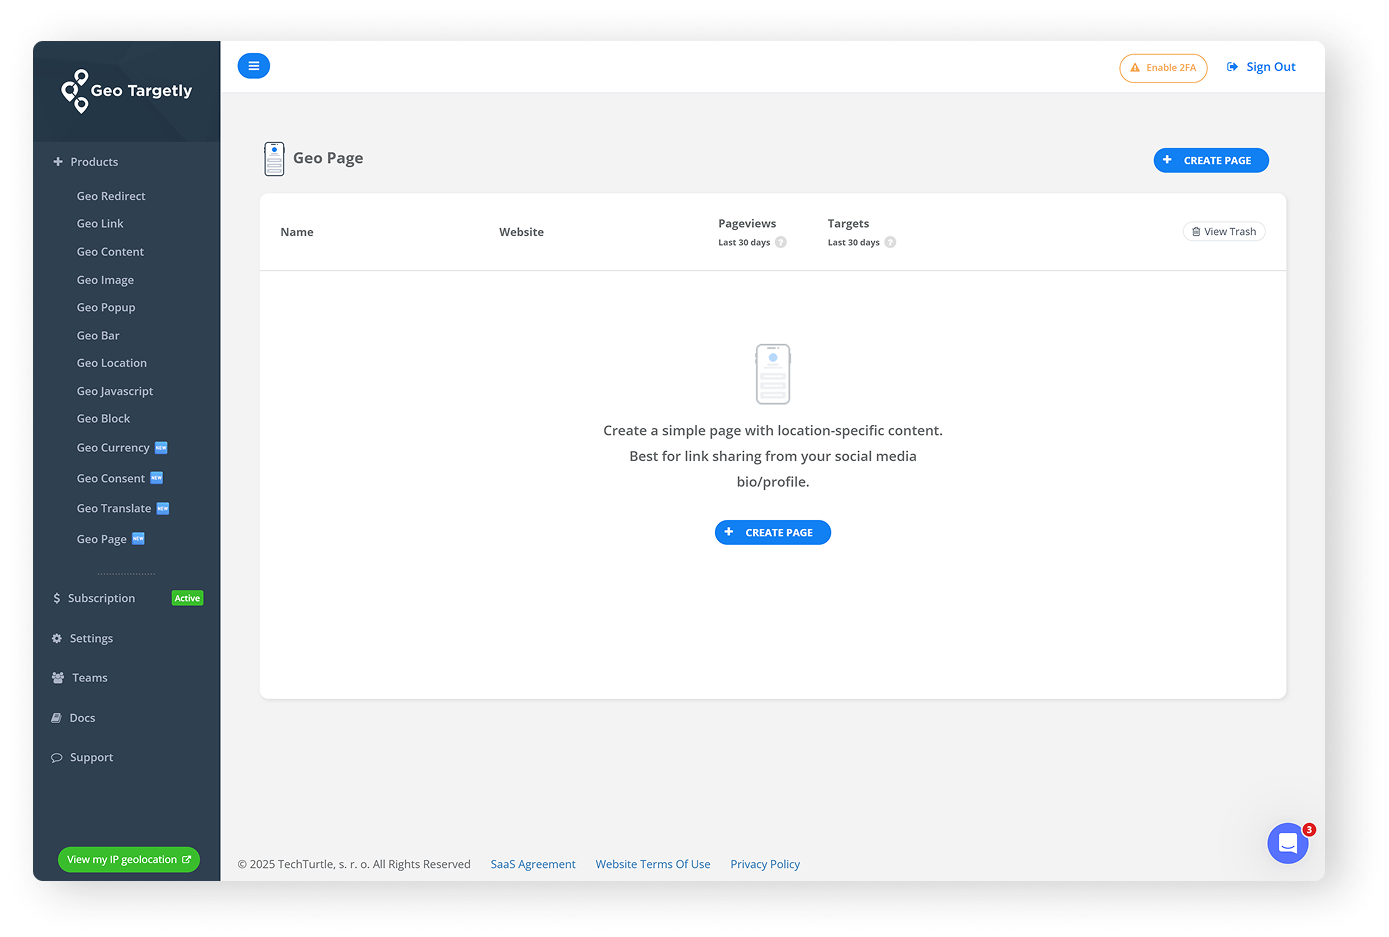Sign out of the account
Viewport: 1389px width, 937px height.
[1261, 67]
